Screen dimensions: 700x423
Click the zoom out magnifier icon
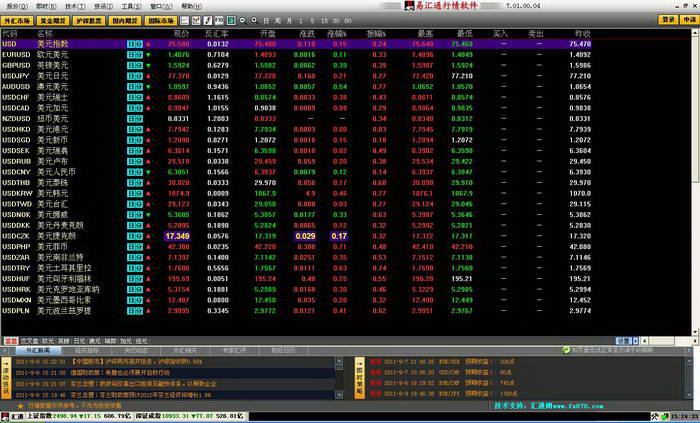click(x=243, y=21)
